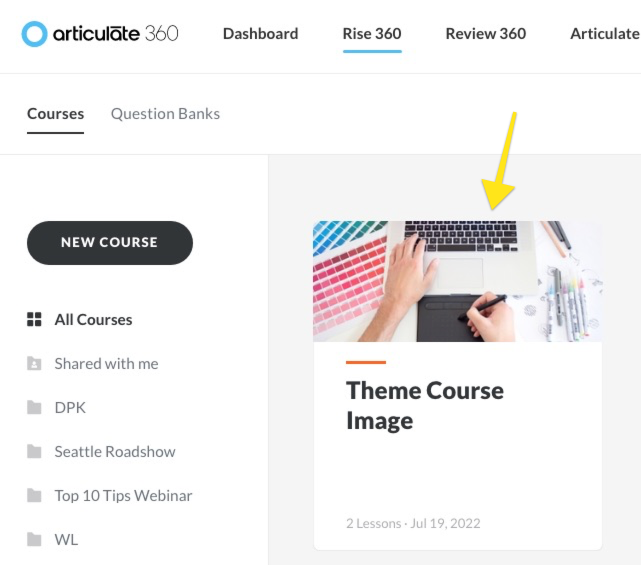Open the Dashboard menu item
The height and width of the screenshot is (565, 641).
(260, 34)
